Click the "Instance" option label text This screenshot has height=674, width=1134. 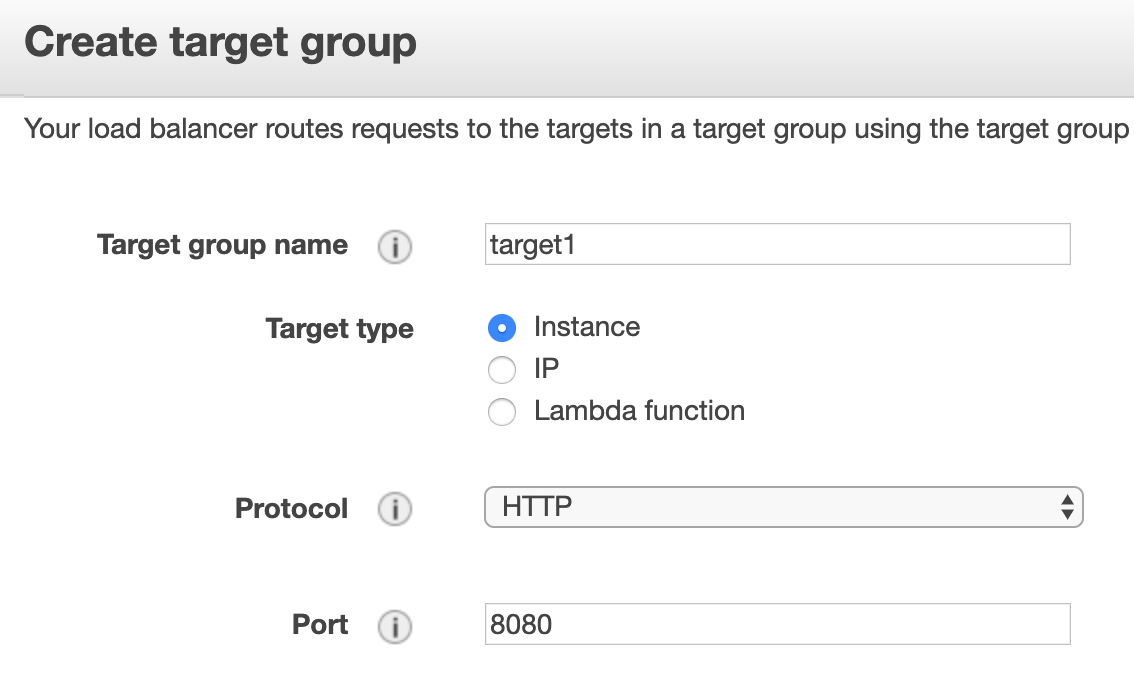[587, 327]
